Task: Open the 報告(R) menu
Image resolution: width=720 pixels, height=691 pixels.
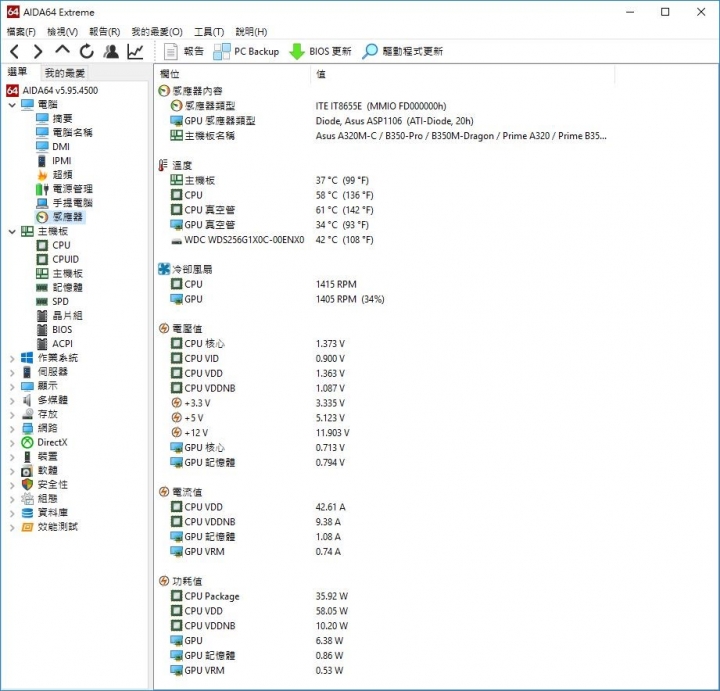Action: (x=105, y=32)
